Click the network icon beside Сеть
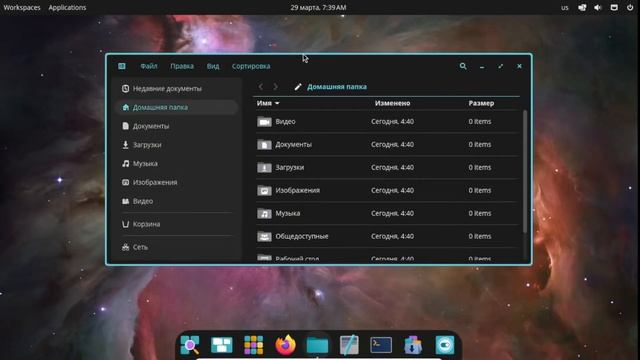 [125, 247]
